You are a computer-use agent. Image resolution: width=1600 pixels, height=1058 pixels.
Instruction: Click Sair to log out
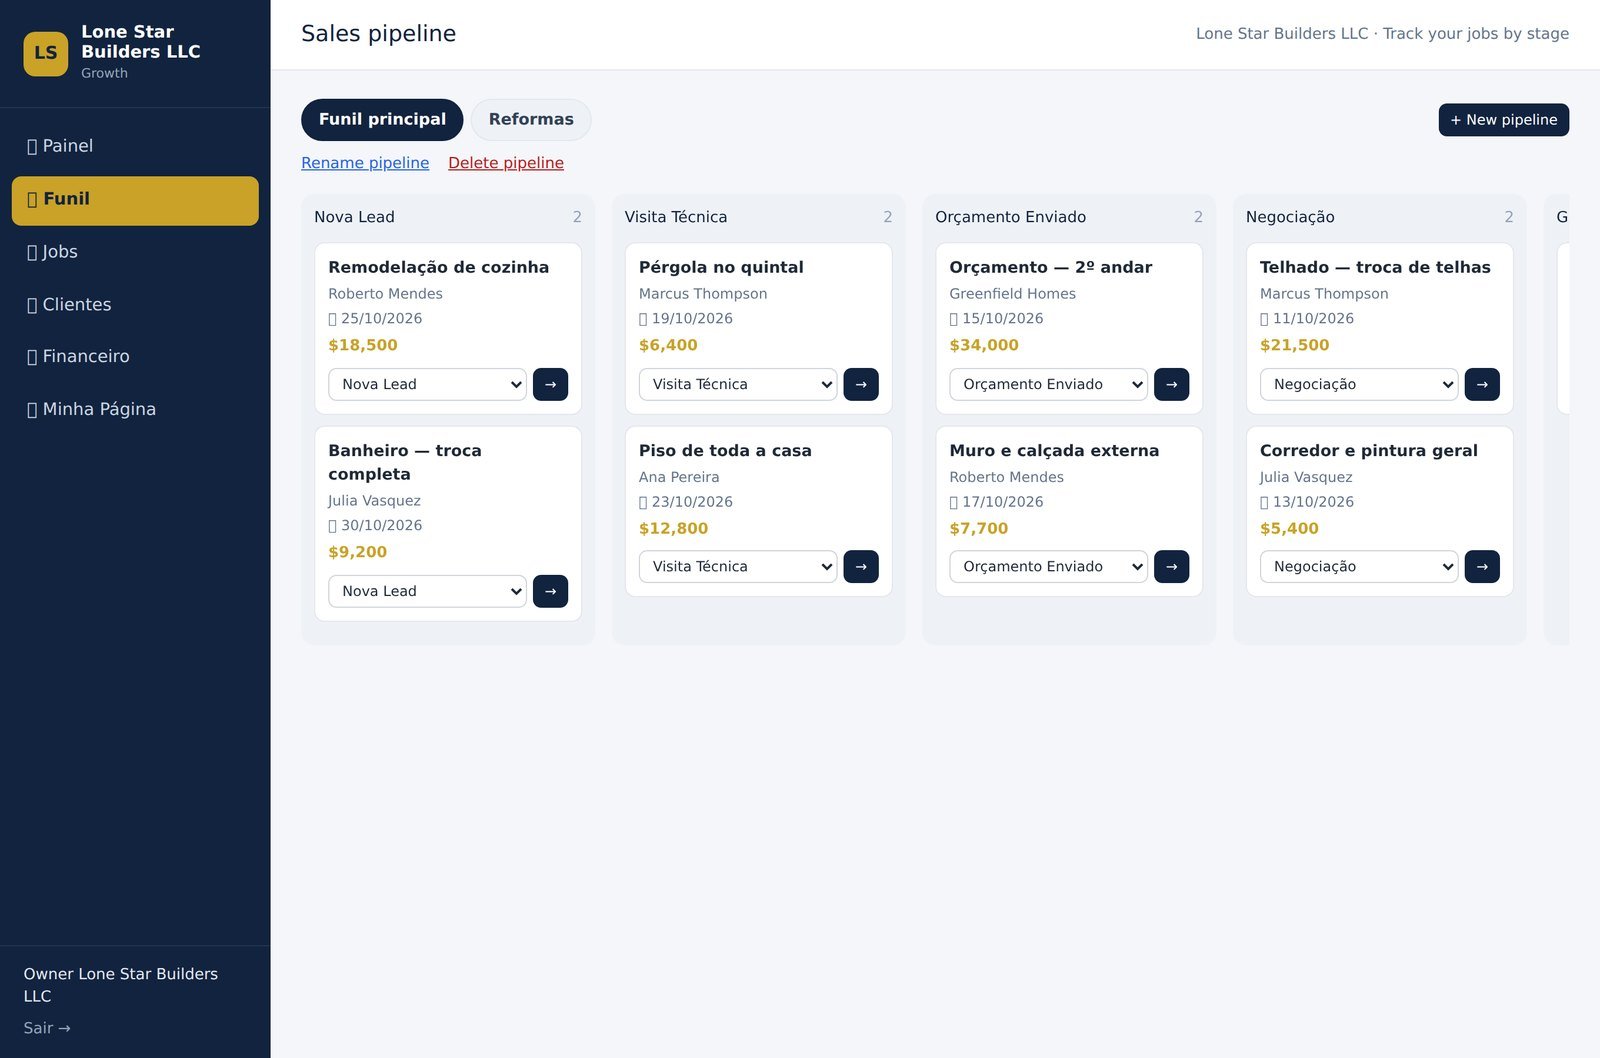[x=47, y=1028]
